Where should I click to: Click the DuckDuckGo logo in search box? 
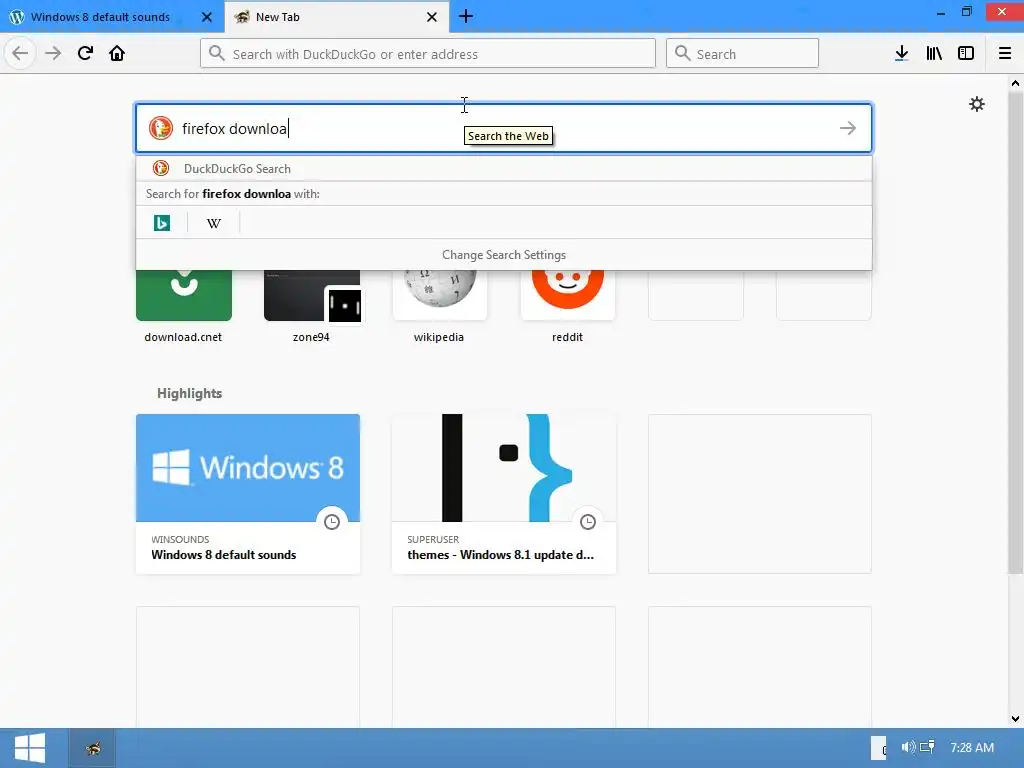[161, 128]
